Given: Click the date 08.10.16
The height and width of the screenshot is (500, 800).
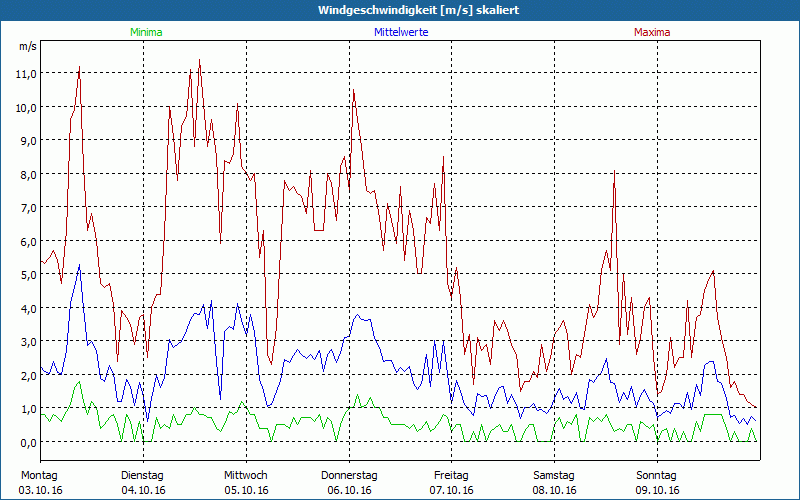Looking at the screenshot, I should 555,490.
